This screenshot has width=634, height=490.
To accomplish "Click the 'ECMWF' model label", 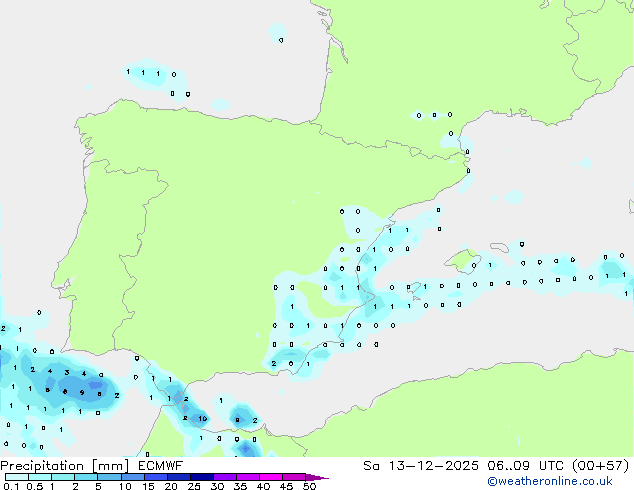I will click(x=161, y=466).
